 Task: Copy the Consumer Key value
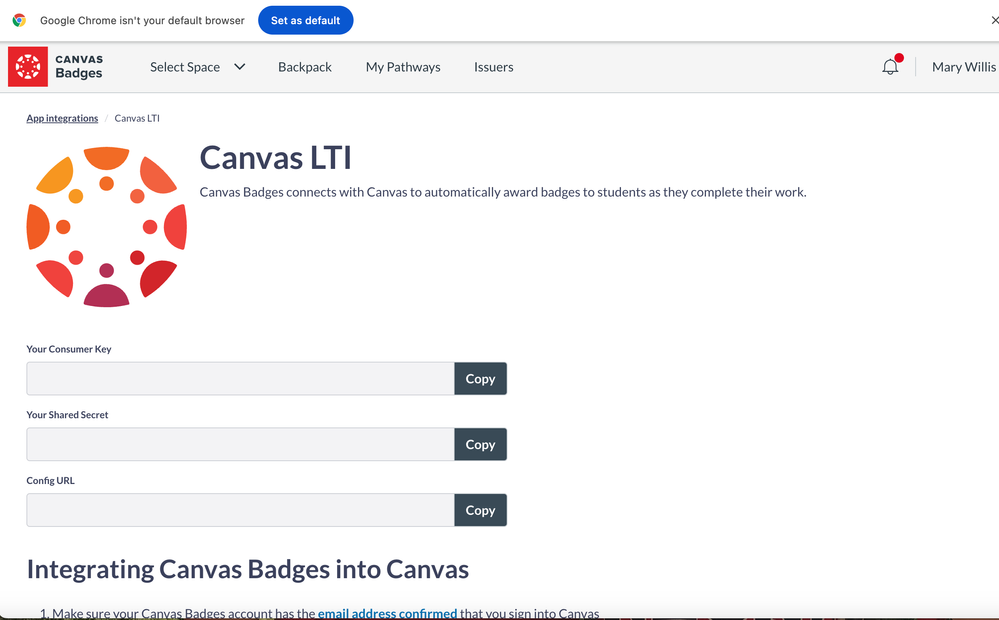click(x=480, y=379)
